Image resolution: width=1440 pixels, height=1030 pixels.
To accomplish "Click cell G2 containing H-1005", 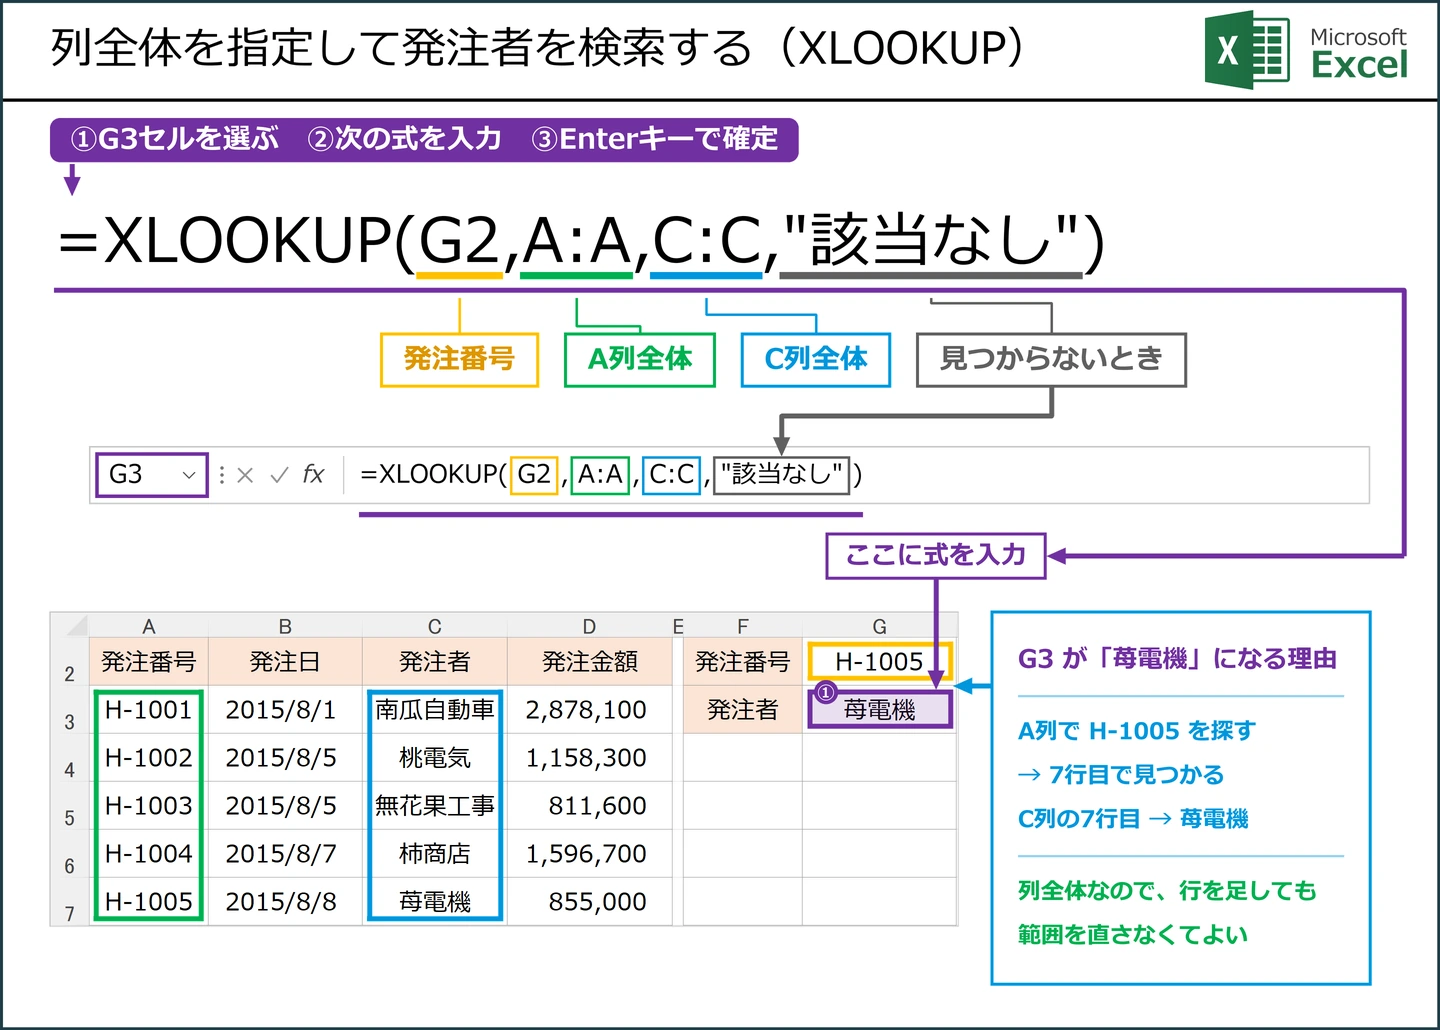I will [880, 662].
